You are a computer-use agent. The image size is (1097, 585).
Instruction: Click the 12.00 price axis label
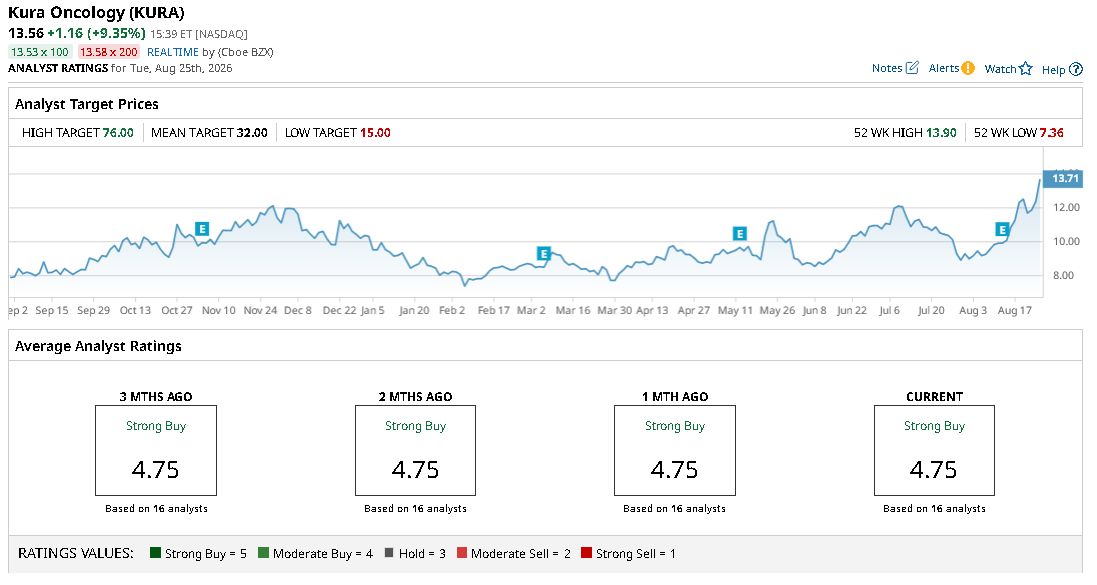[x=1066, y=207]
